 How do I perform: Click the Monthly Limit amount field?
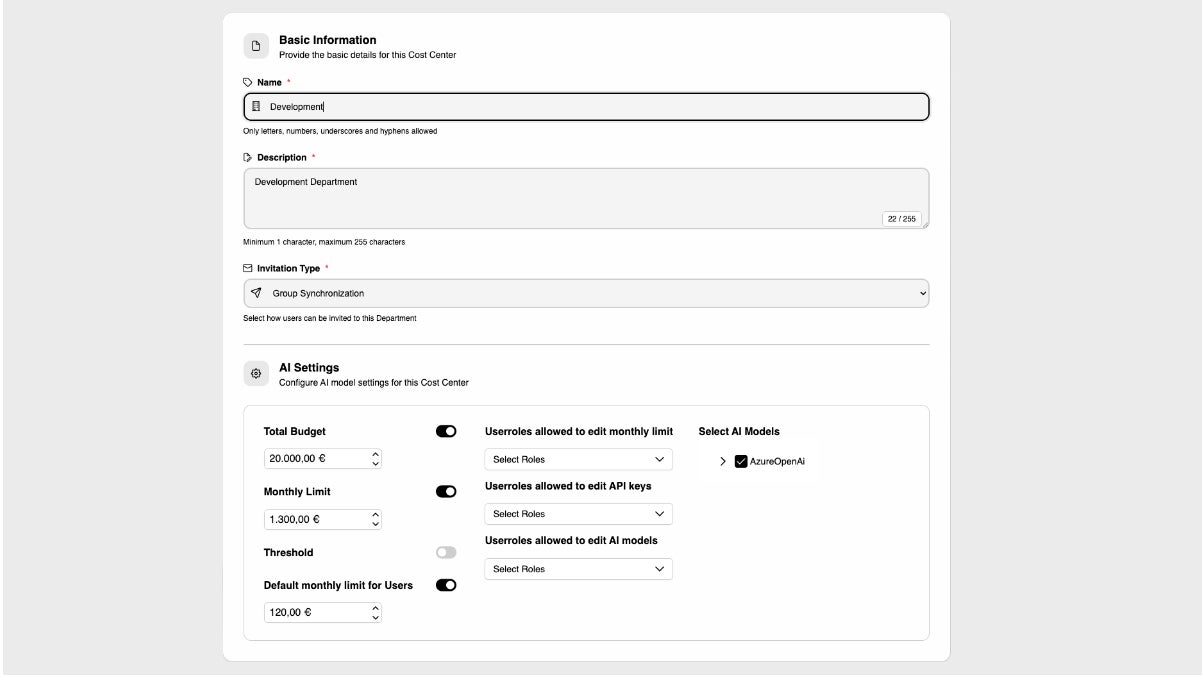pos(315,519)
